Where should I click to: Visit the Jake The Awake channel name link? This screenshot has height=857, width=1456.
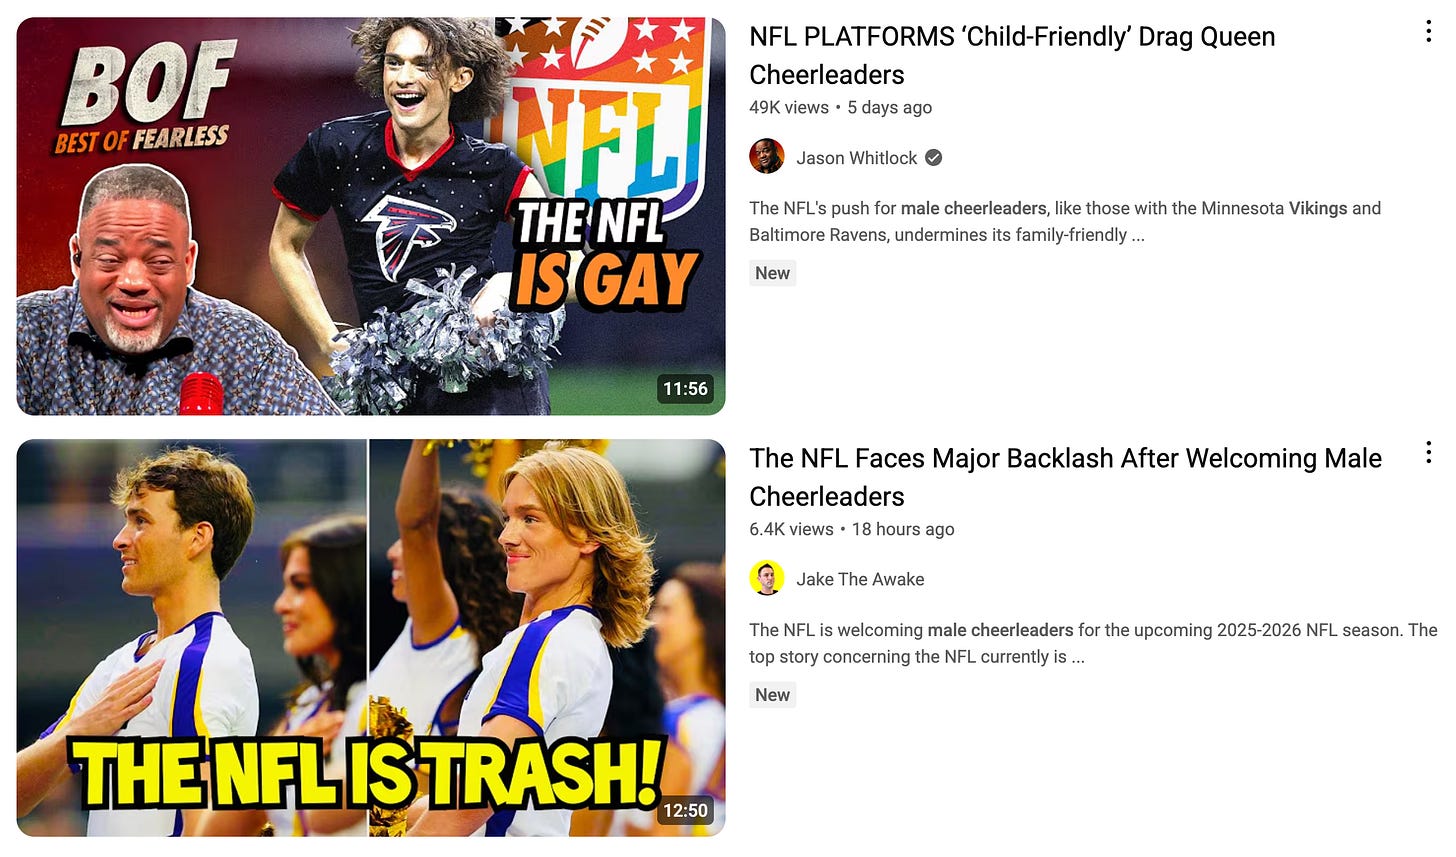tap(860, 579)
